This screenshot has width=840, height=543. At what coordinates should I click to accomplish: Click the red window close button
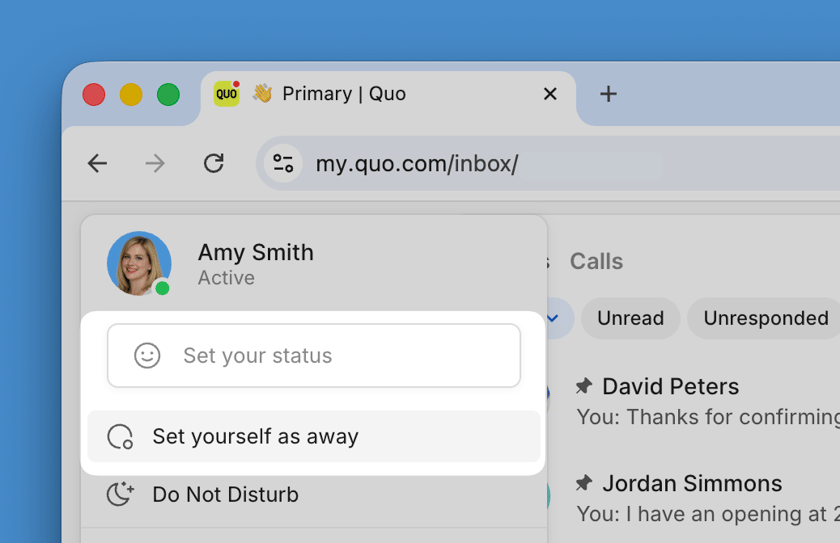point(94,95)
